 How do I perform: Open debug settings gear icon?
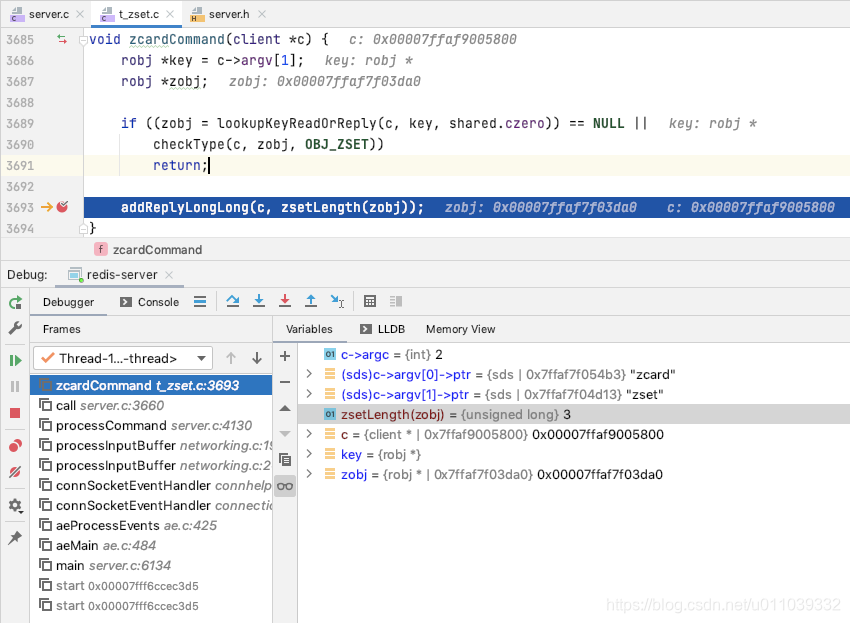(x=15, y=506)
